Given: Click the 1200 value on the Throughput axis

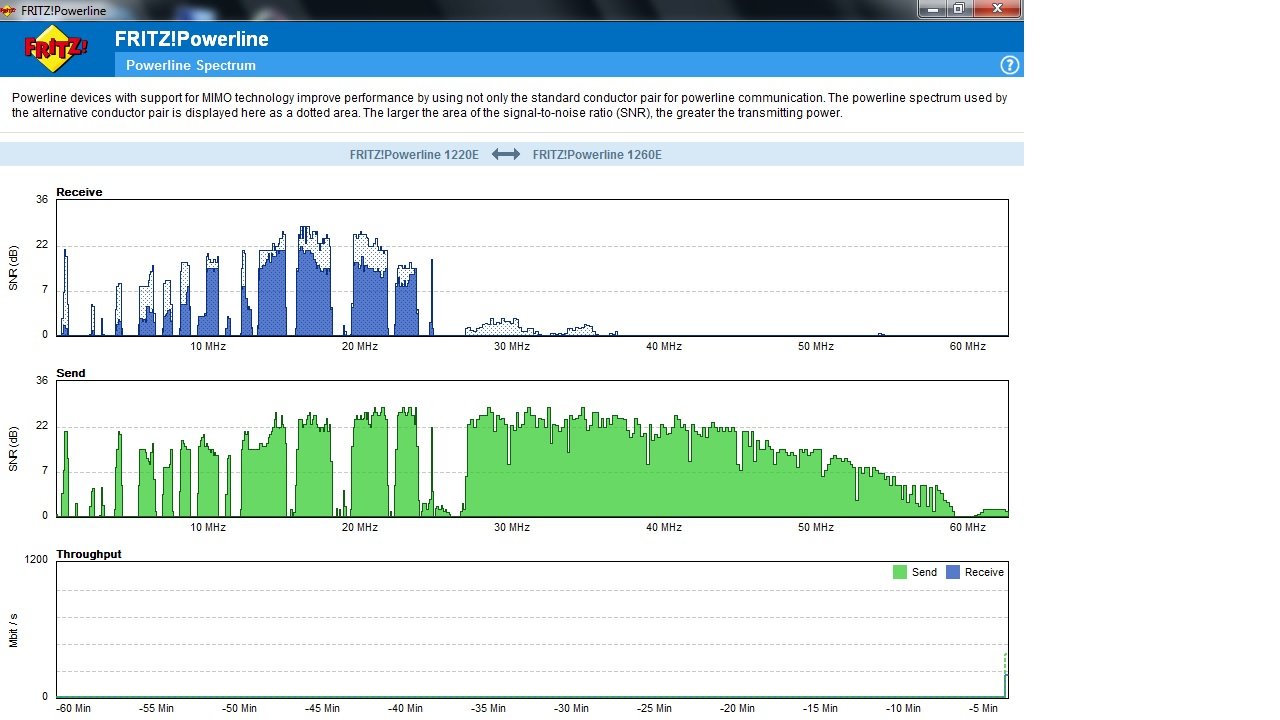Looking at the screenshot, I should [36, 560].
